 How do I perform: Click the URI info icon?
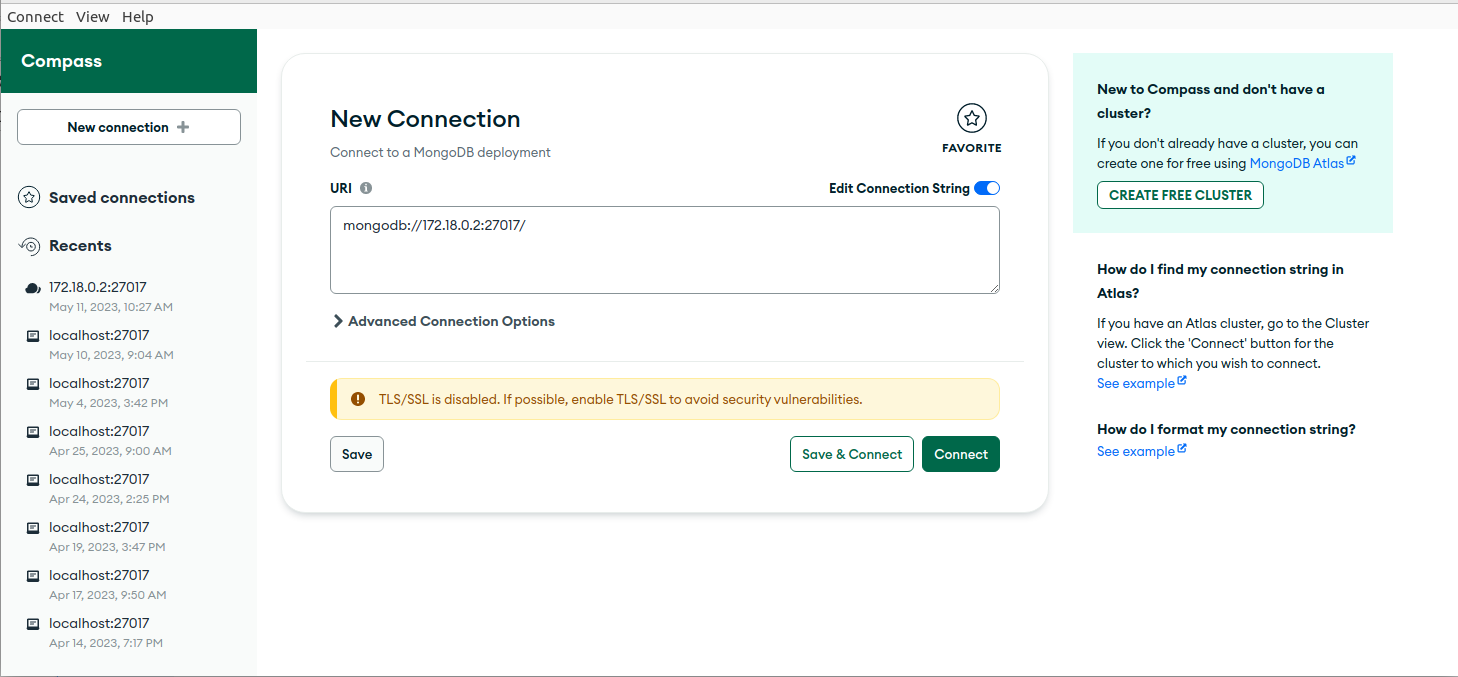(366, 188)
